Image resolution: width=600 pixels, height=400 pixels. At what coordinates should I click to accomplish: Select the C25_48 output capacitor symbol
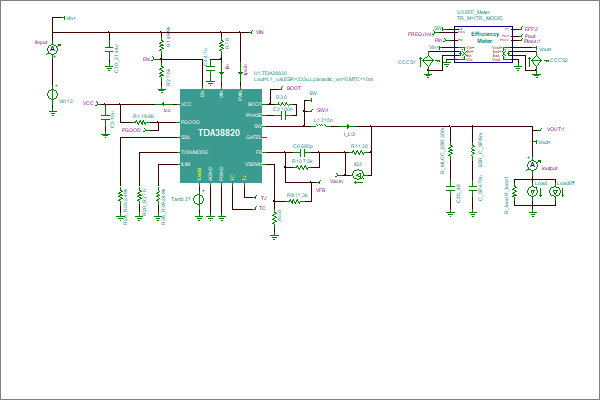click(450, 188)
